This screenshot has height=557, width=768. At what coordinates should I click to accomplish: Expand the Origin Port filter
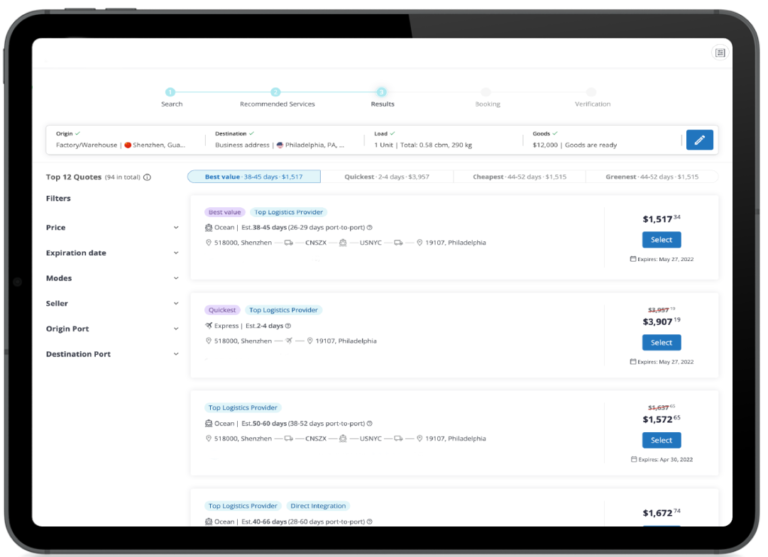tap(176, 329)
